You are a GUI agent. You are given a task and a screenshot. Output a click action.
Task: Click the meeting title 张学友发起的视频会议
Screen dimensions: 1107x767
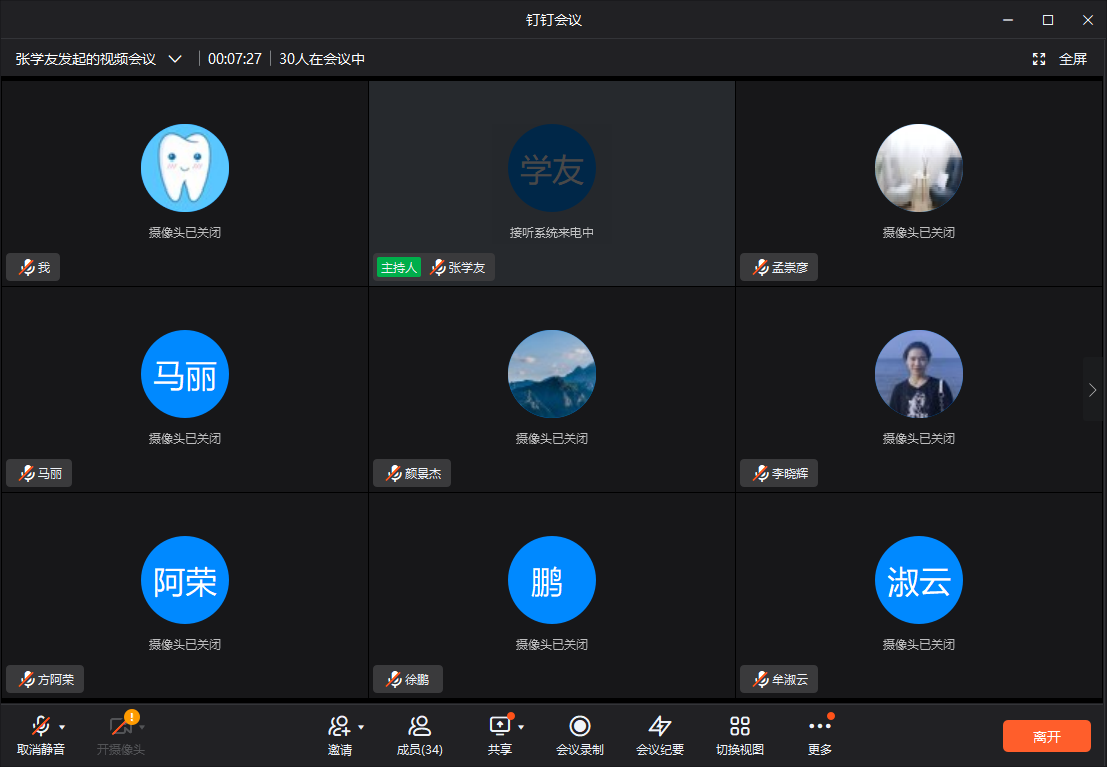(x=85, y=59)
